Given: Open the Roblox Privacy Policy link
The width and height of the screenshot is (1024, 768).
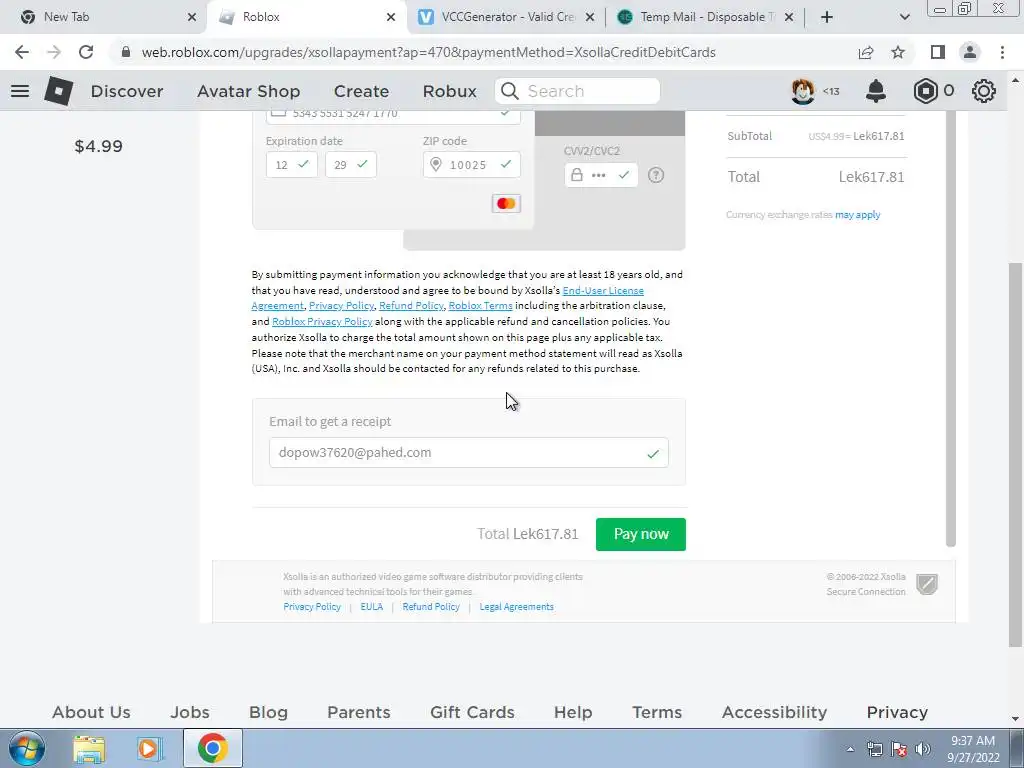Looking at the screenshot, I should [x=322, y=321].
